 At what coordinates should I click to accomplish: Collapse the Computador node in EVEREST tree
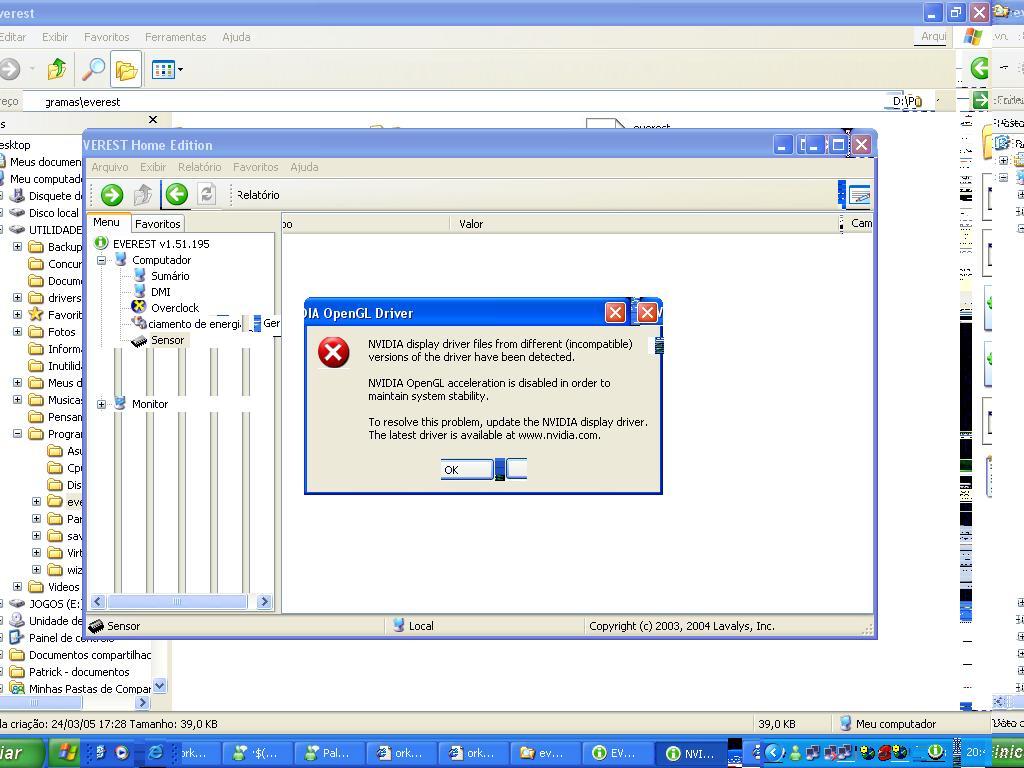coord(101,260)
